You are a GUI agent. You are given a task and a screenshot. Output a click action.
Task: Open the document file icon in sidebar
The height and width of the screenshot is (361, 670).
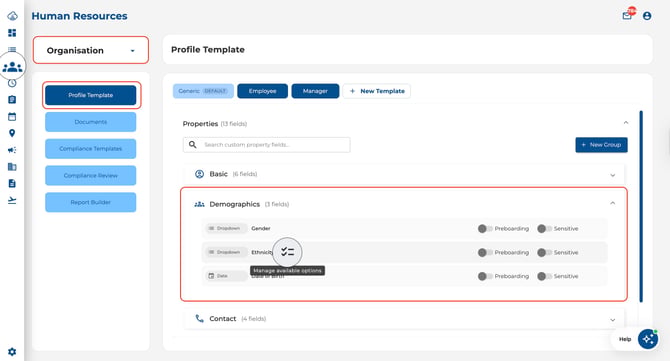pos(12,183)
